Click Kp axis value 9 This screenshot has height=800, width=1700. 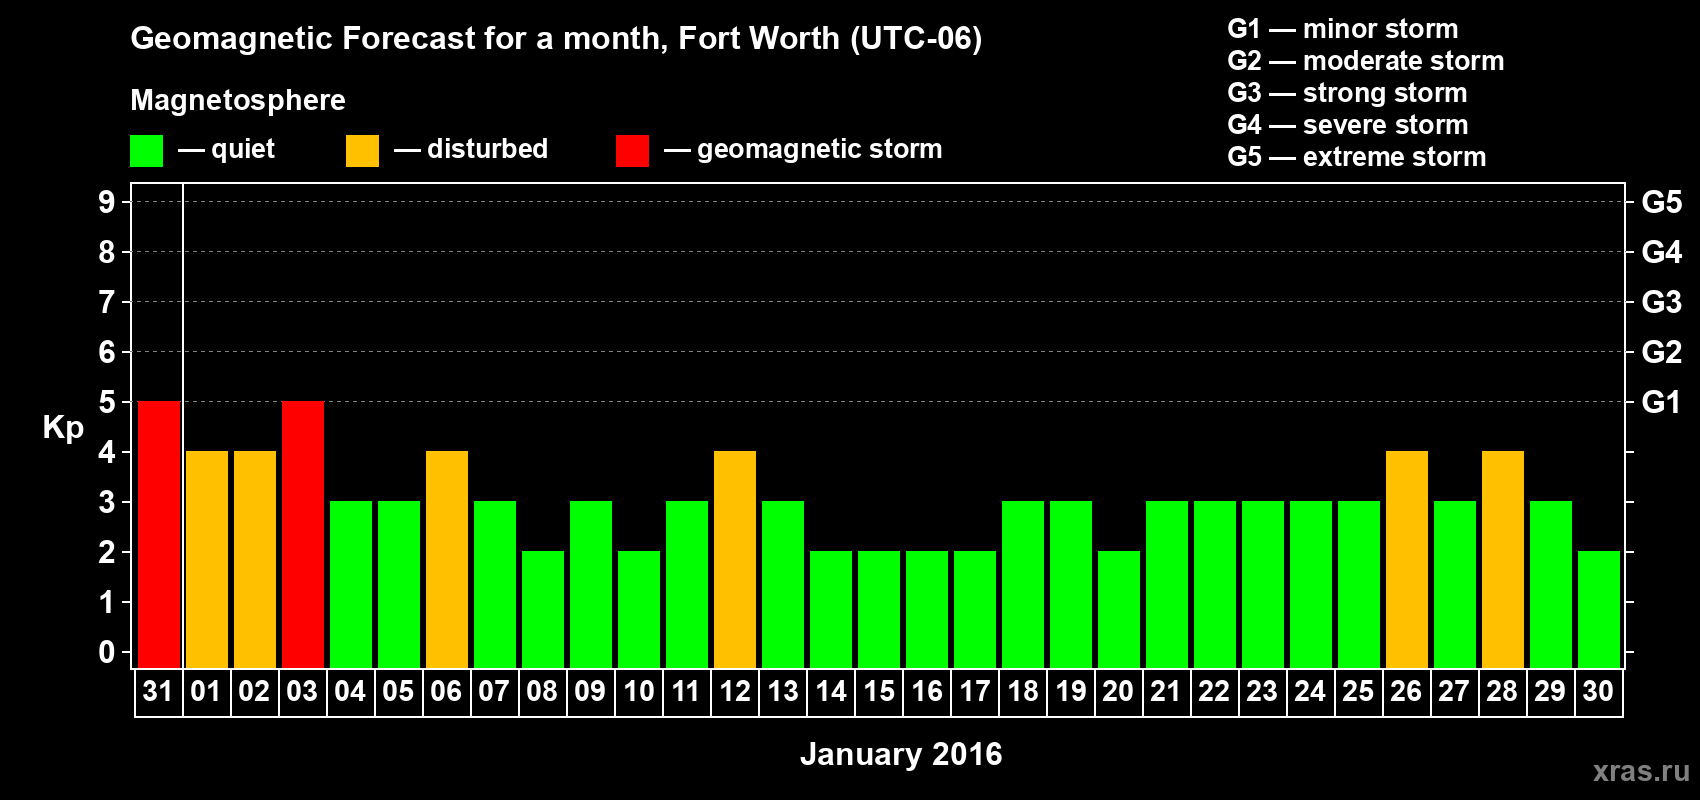click(107, 202)
